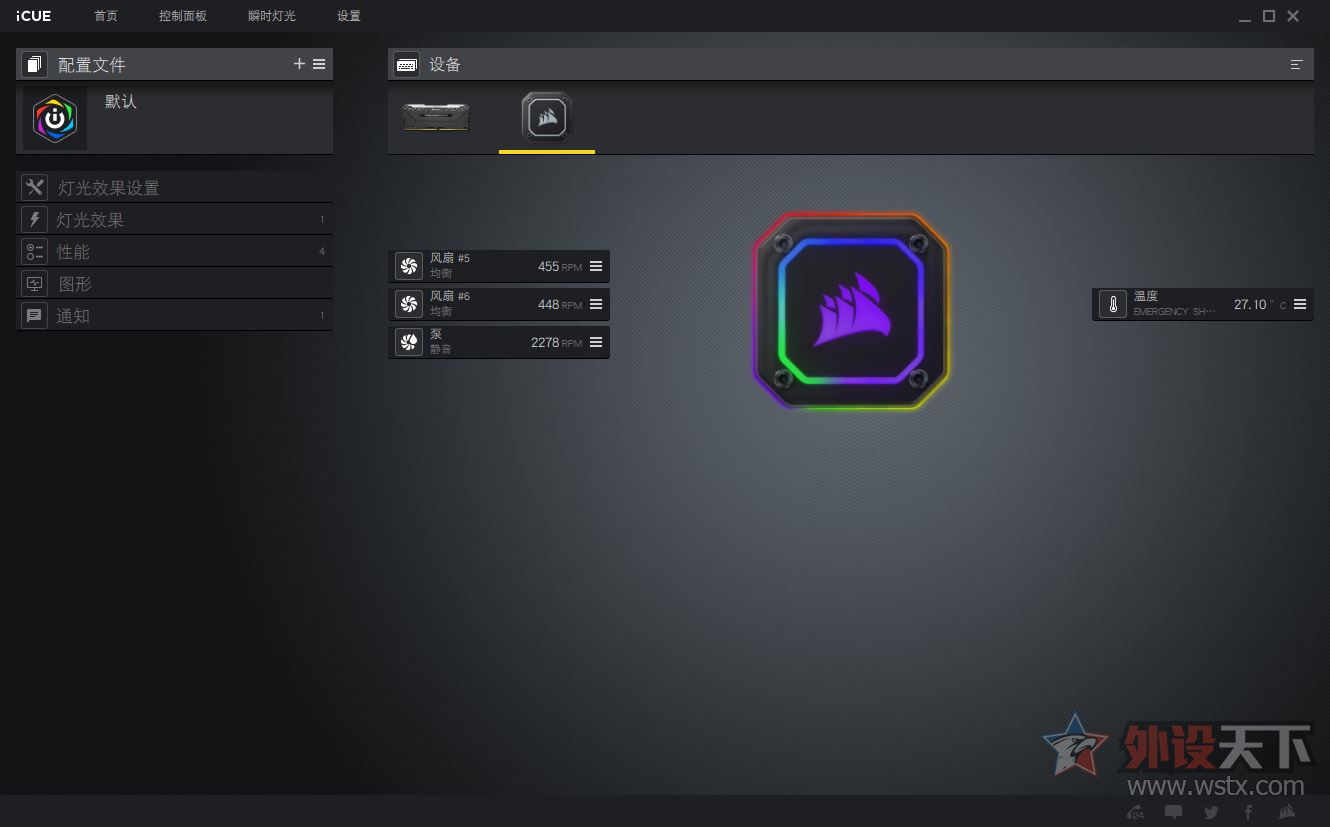The width and height of the screenshot is (1330, 827).
Task: Open the 泵 pump options menu
Action: pos(596,342)
